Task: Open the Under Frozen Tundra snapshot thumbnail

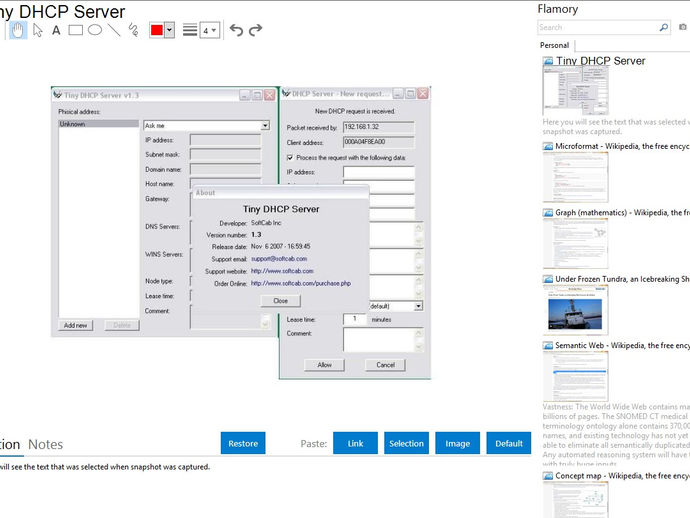Action: point(576,310)
